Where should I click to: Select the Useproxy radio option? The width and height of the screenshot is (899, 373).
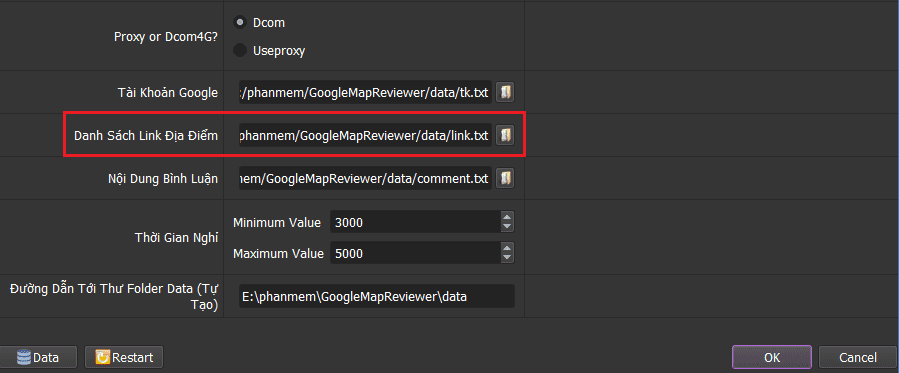pyautogui.click(x=240, y=50)
